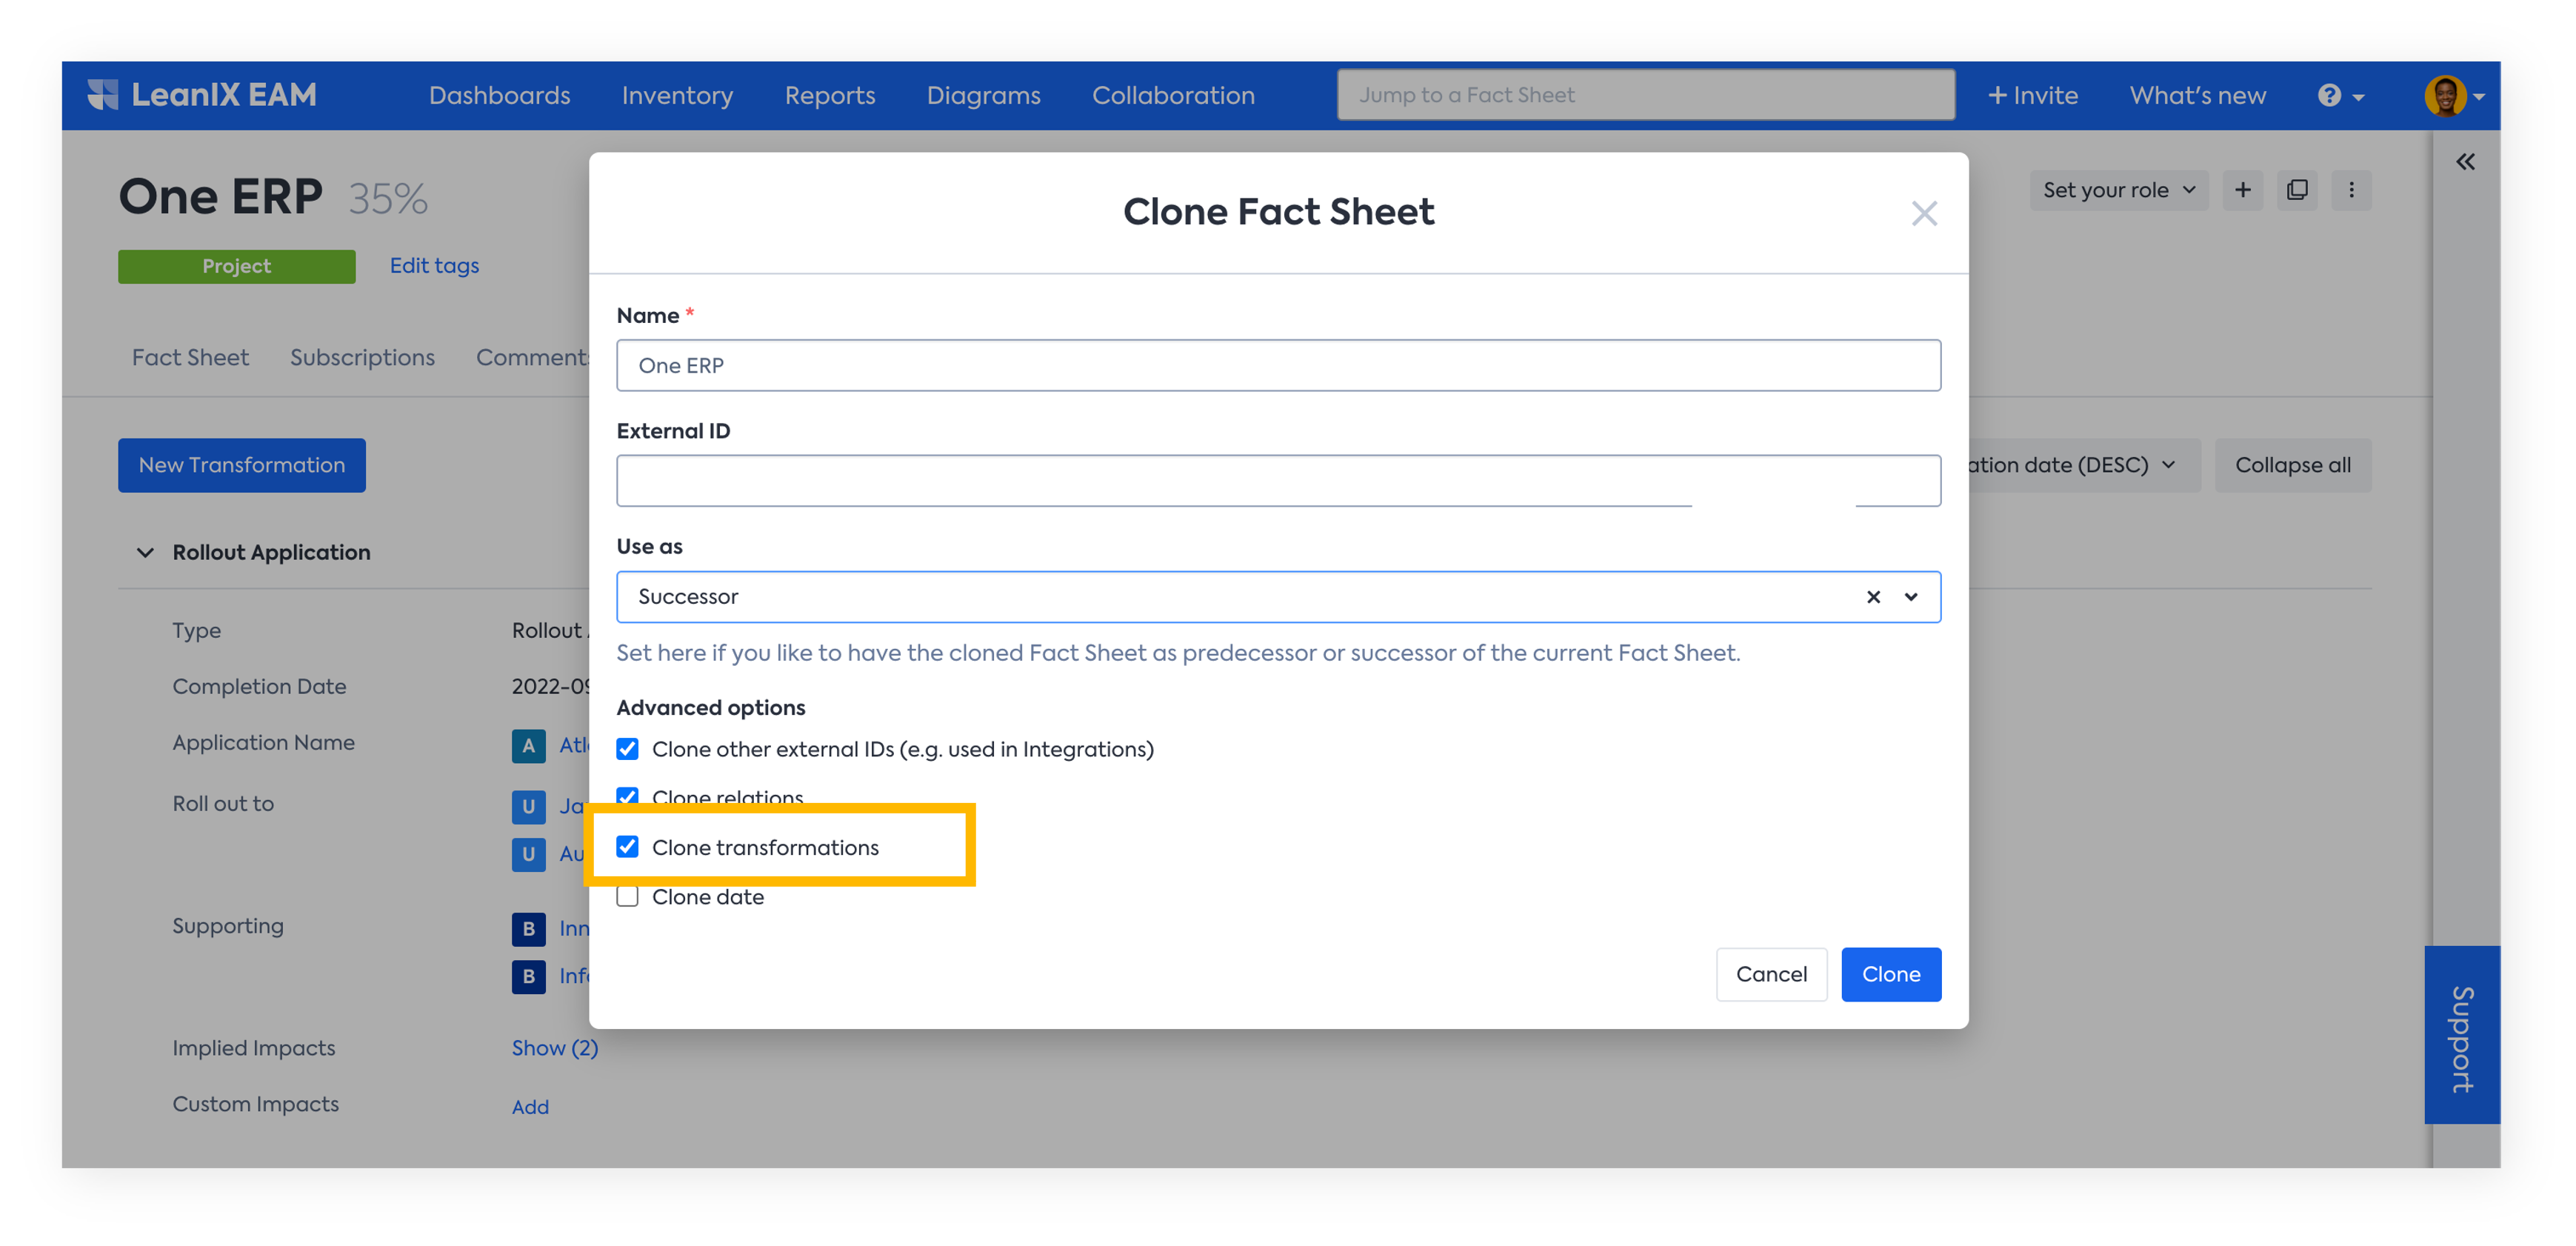
Task: Open the Support side tab
Action: [x=2462, y=1035]
